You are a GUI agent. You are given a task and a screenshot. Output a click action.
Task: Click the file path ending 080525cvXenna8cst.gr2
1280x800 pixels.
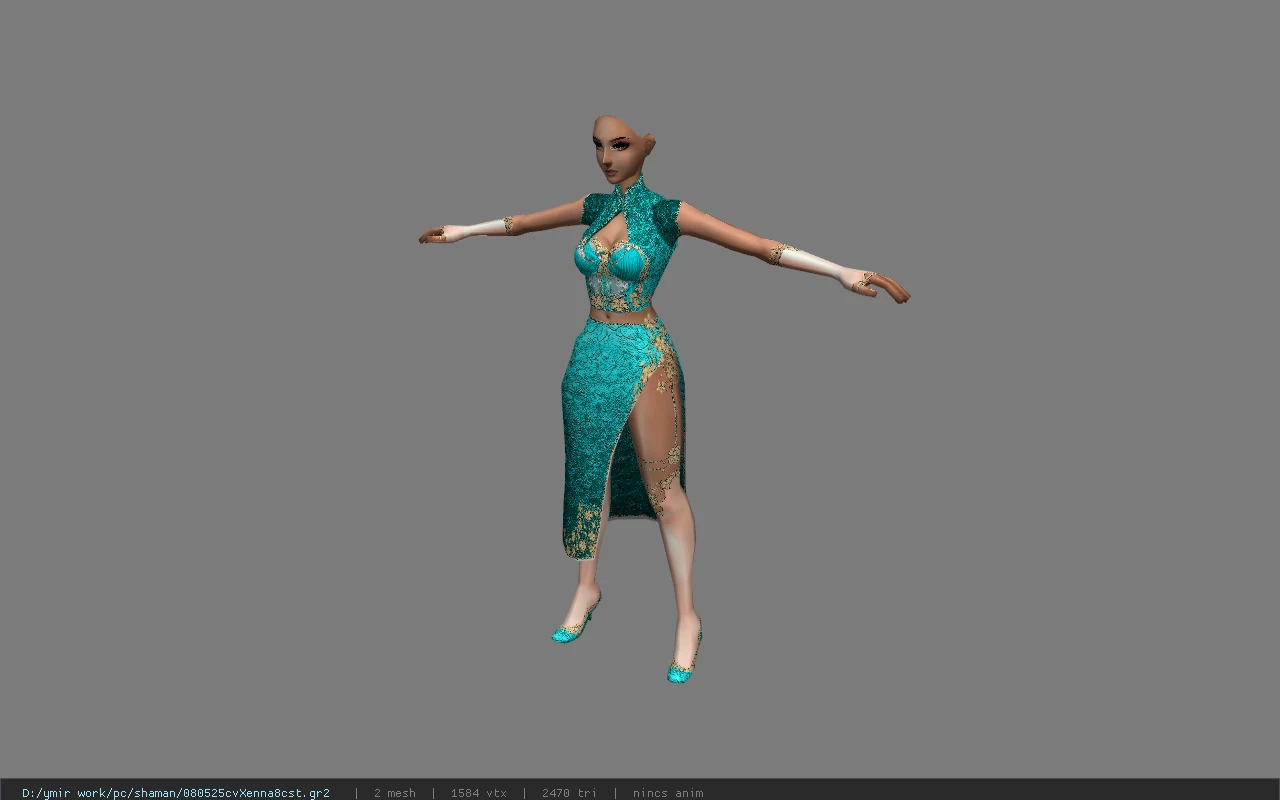click(176, 793)
